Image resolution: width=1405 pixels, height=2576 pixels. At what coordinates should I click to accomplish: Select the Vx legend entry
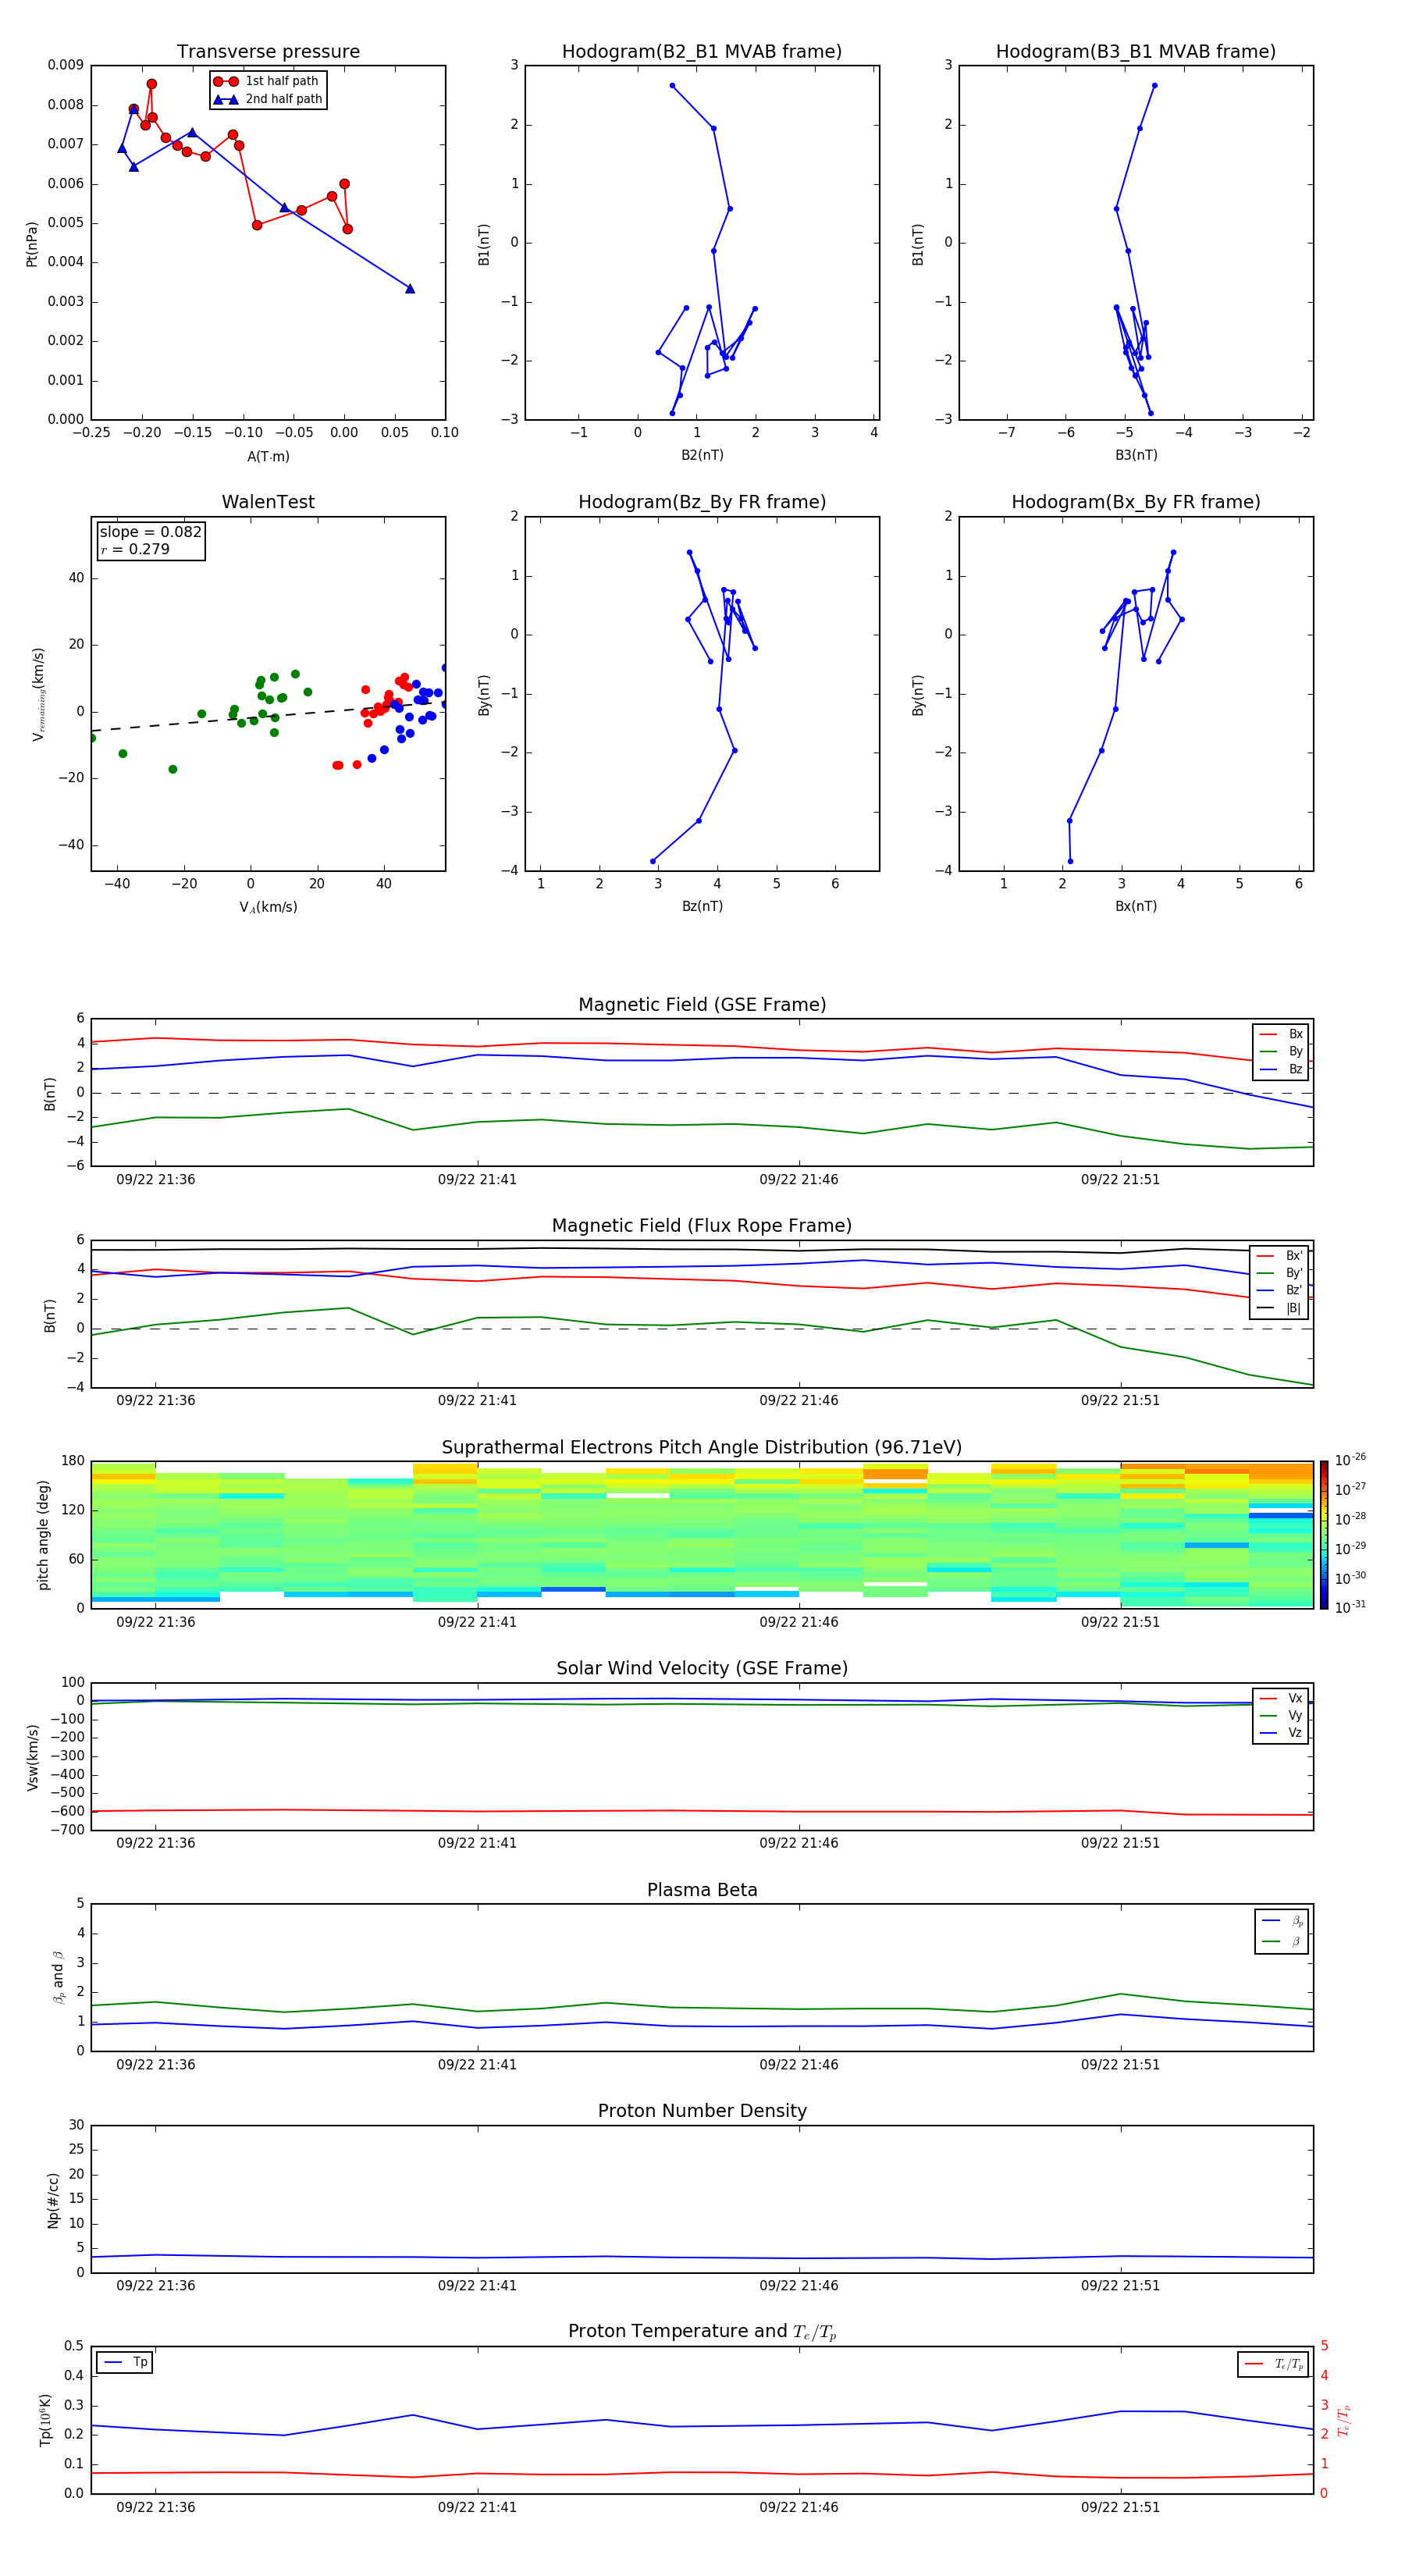[1281, 1698]
